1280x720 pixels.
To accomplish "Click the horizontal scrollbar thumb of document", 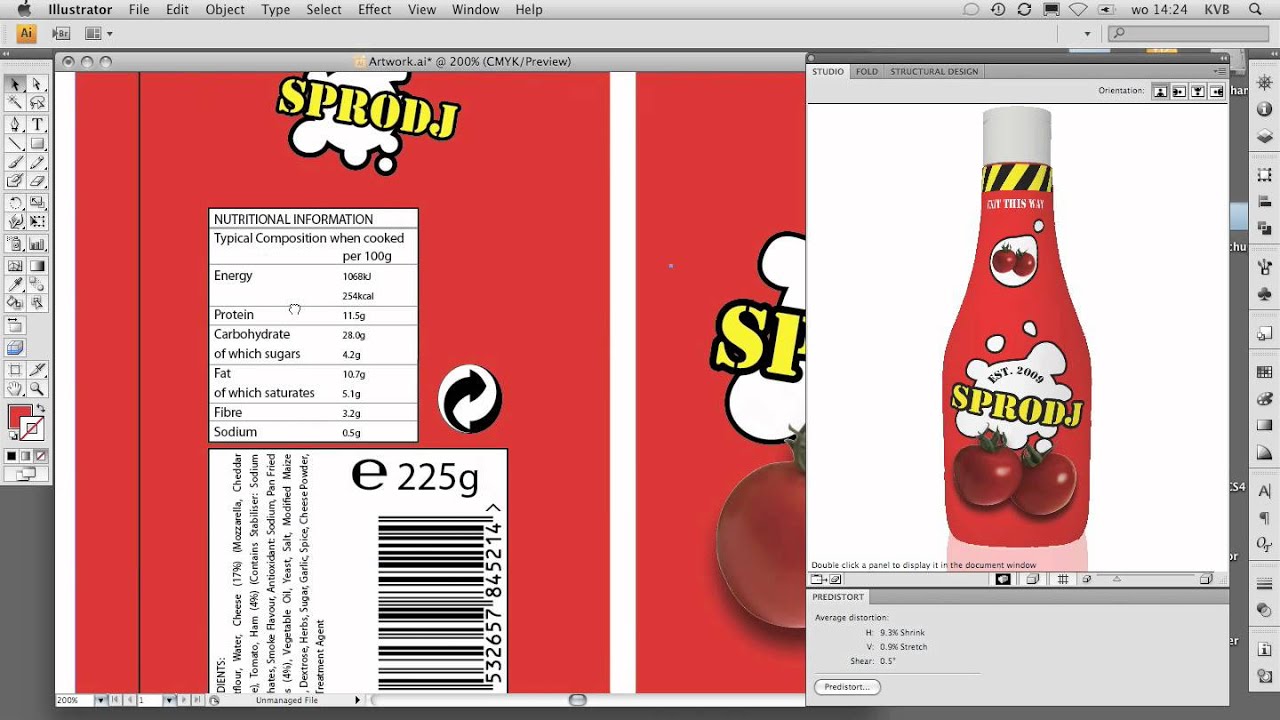I will pos(577,700).
